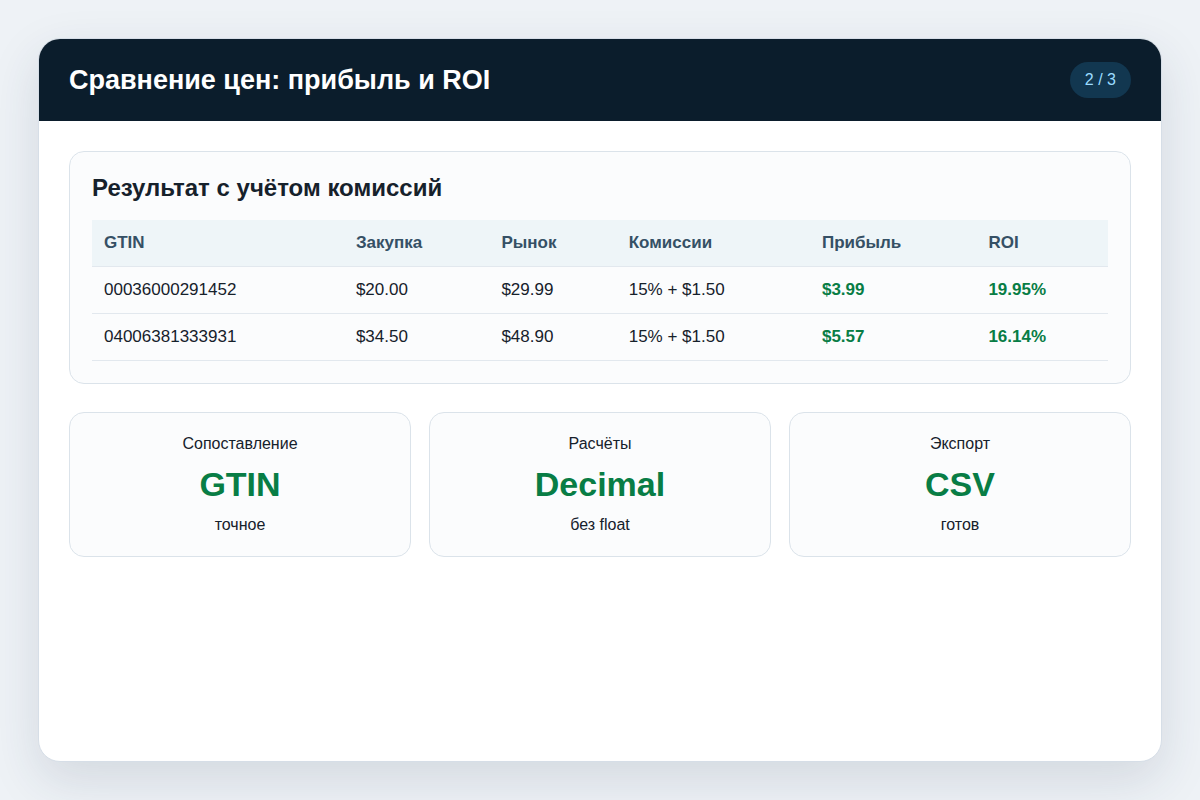
Task: Select the "без float" caption
Action: (600, 525)
